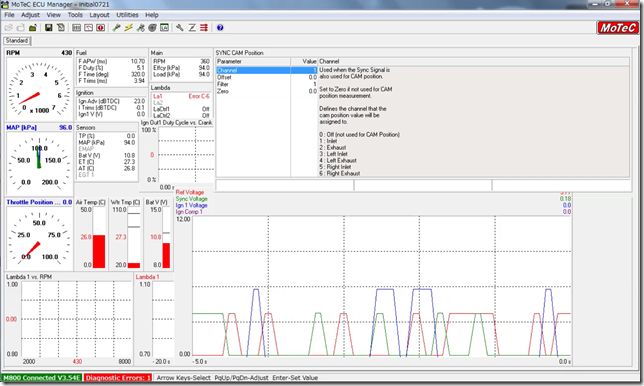The height and width of the screenshot is (386, 644).
Task: Open the Help menu
Action: pyautogui.click(x=152, y=15)
